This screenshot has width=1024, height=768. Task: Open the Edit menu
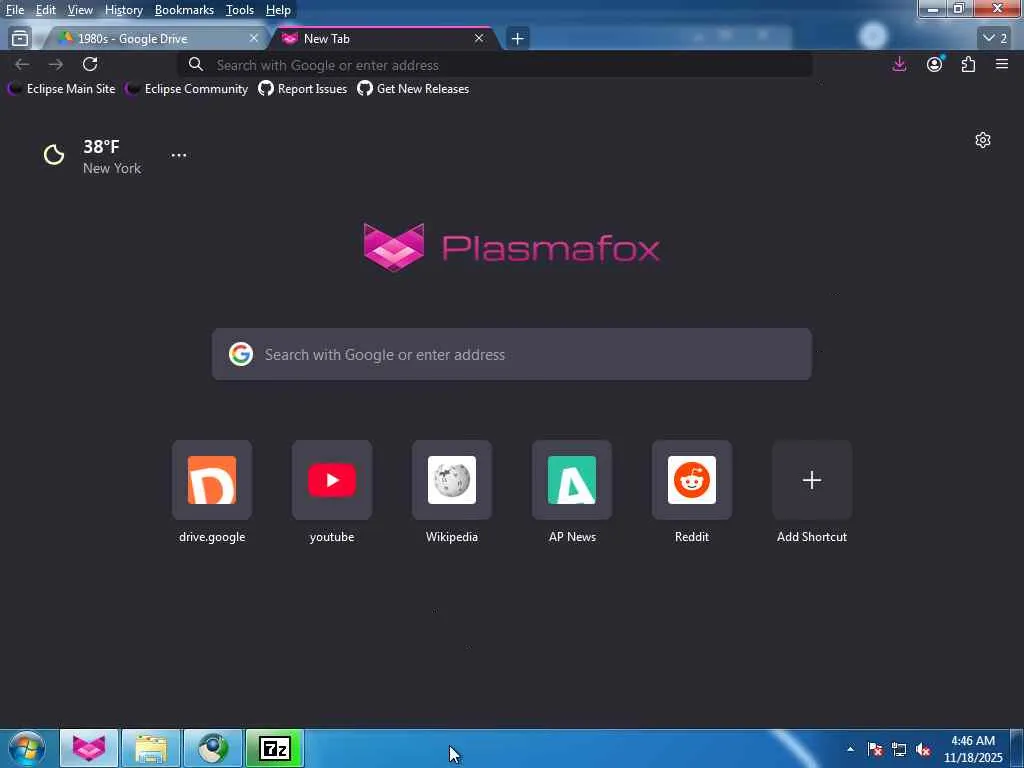tap(45, 10)
